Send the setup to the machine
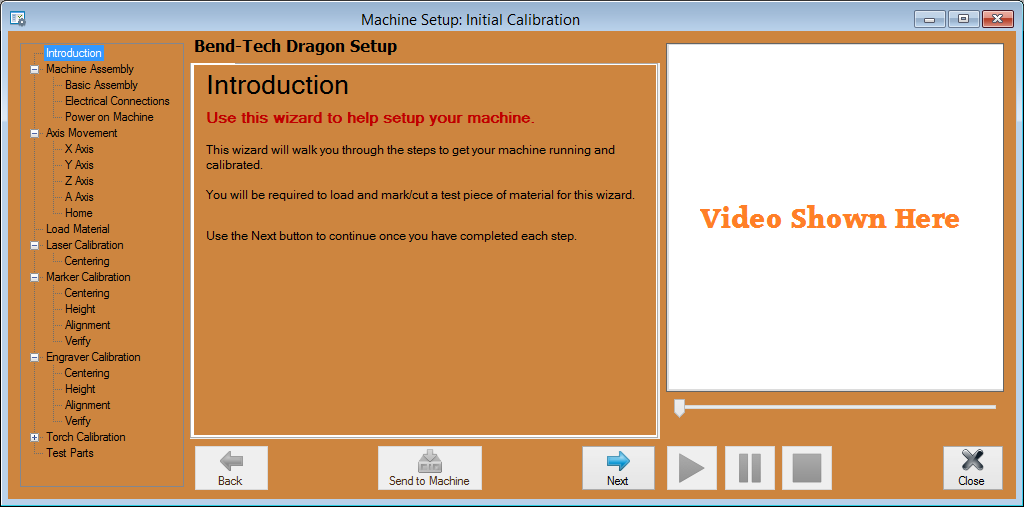 [x=430, y=468]
